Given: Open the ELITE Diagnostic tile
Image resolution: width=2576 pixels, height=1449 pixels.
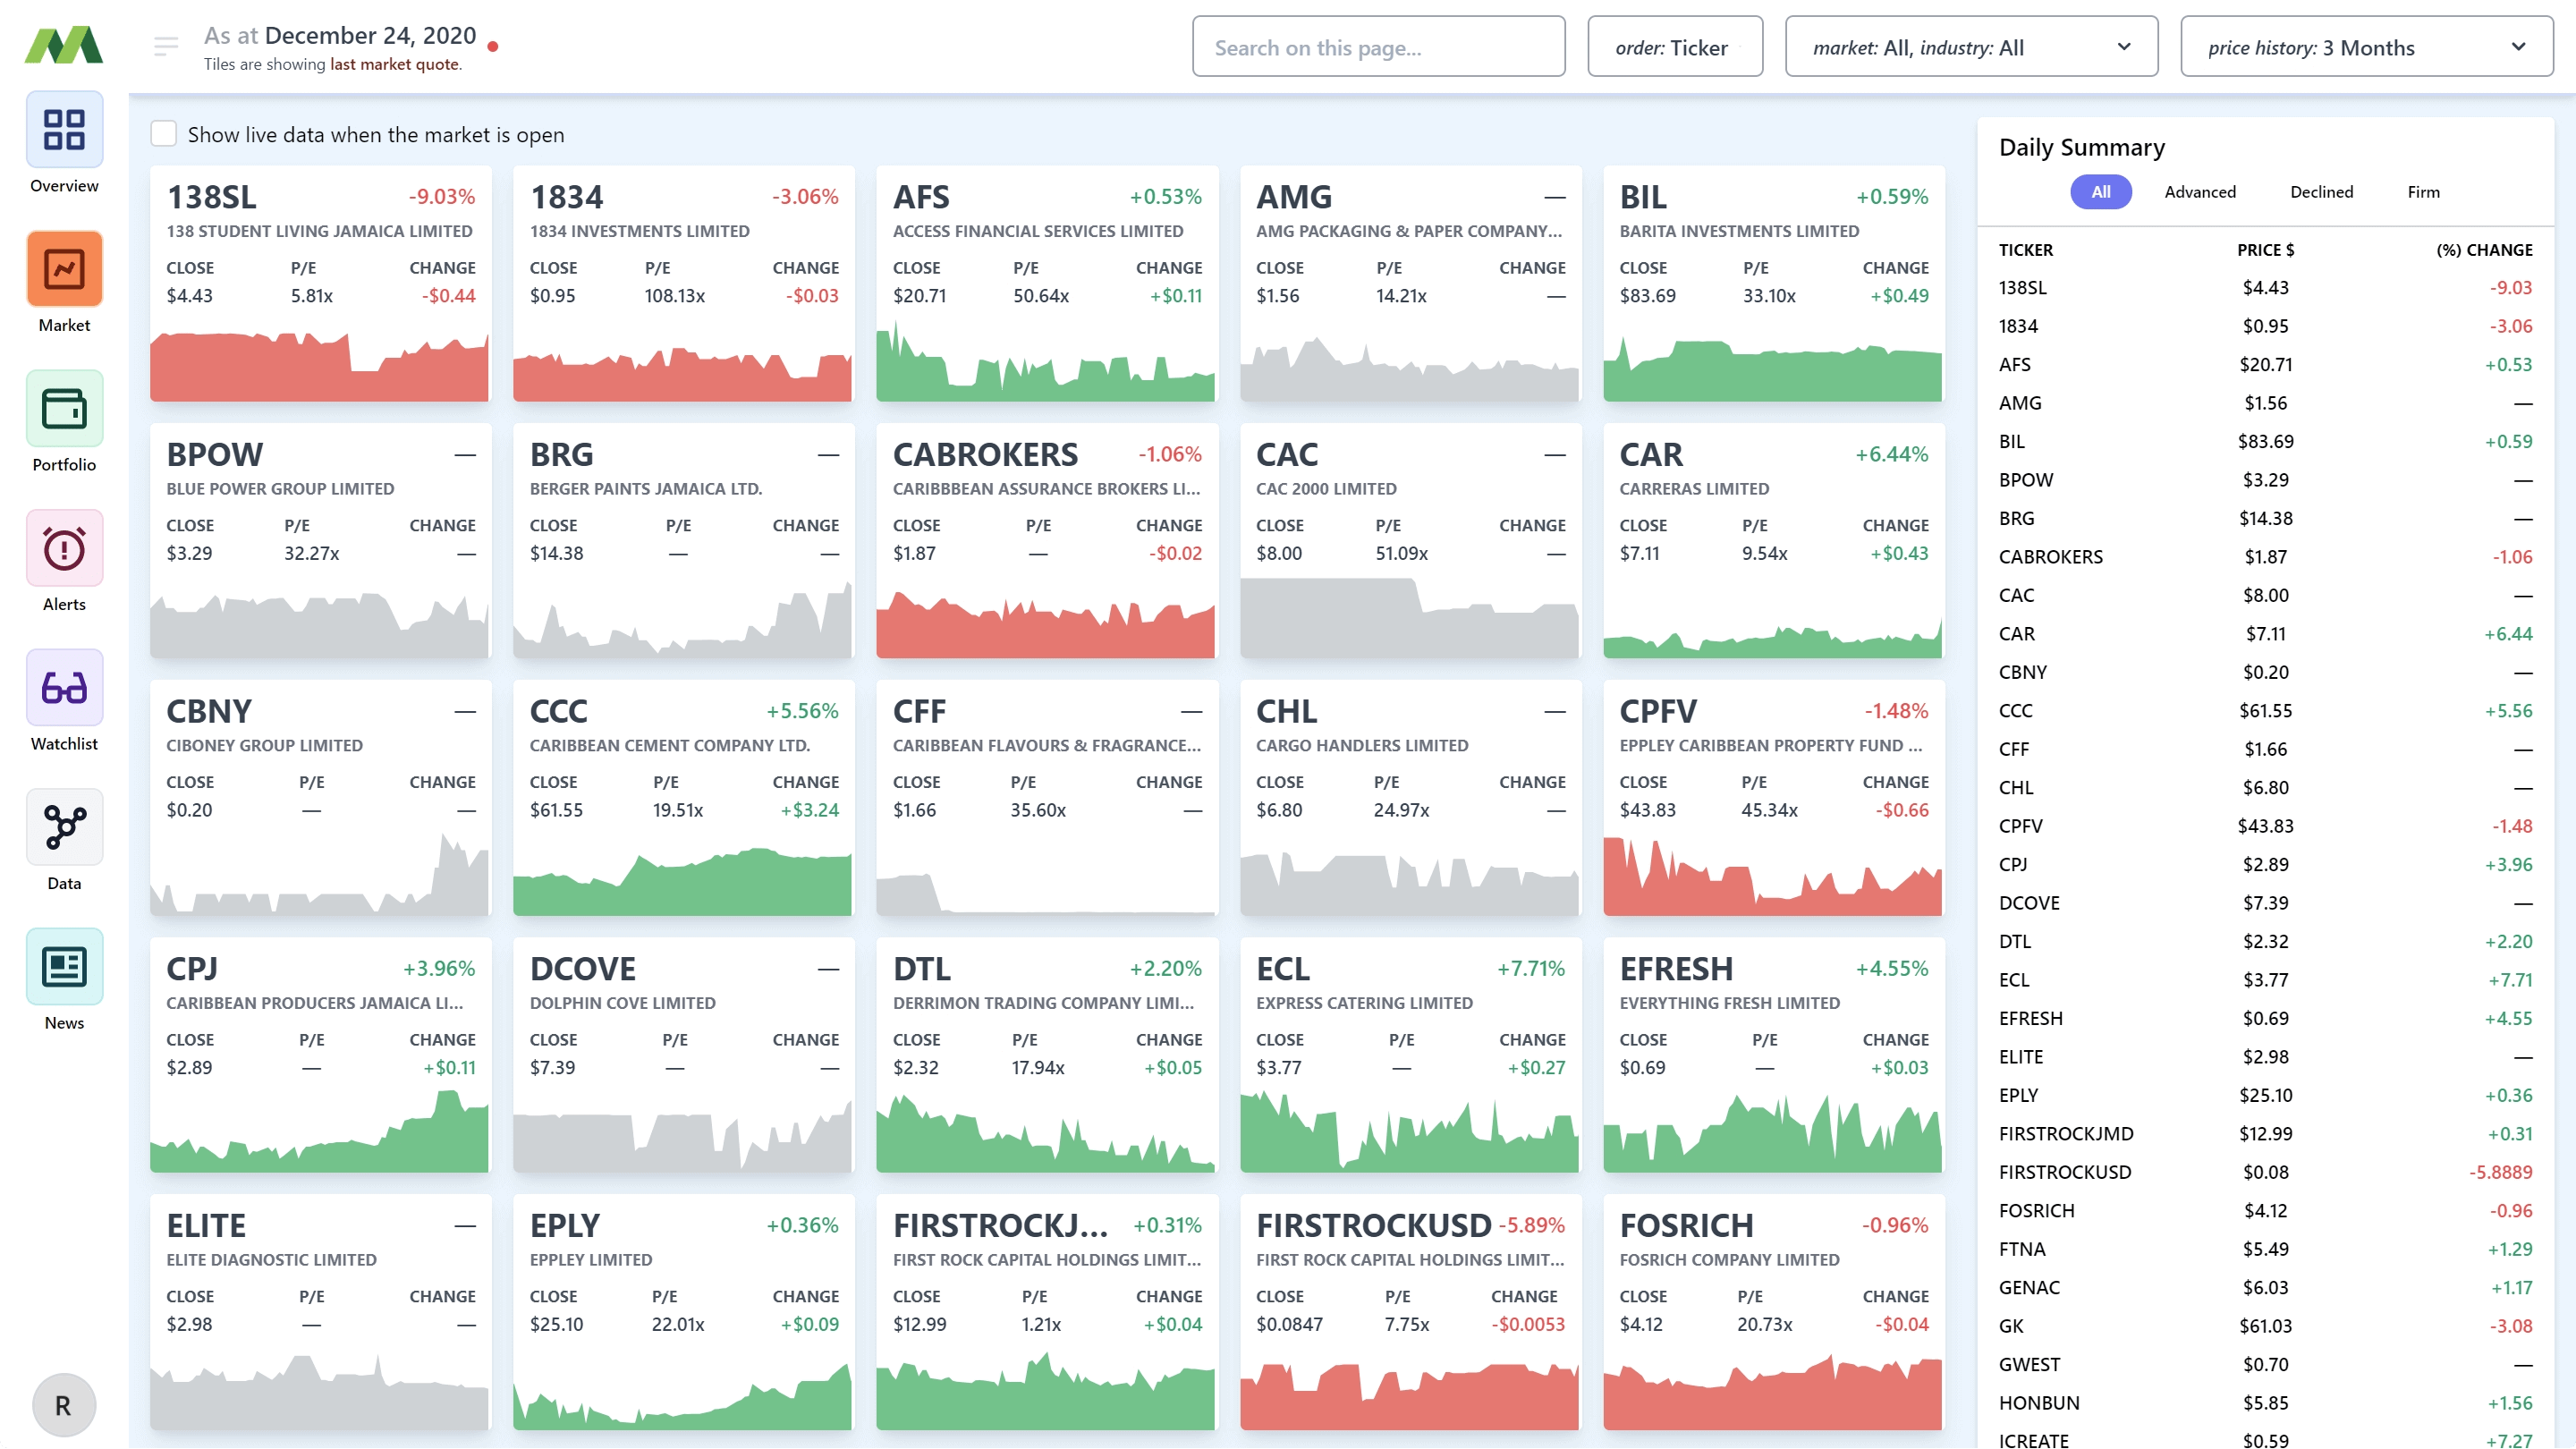Looking at the screenshot, I should click(x=320, y=1312).
